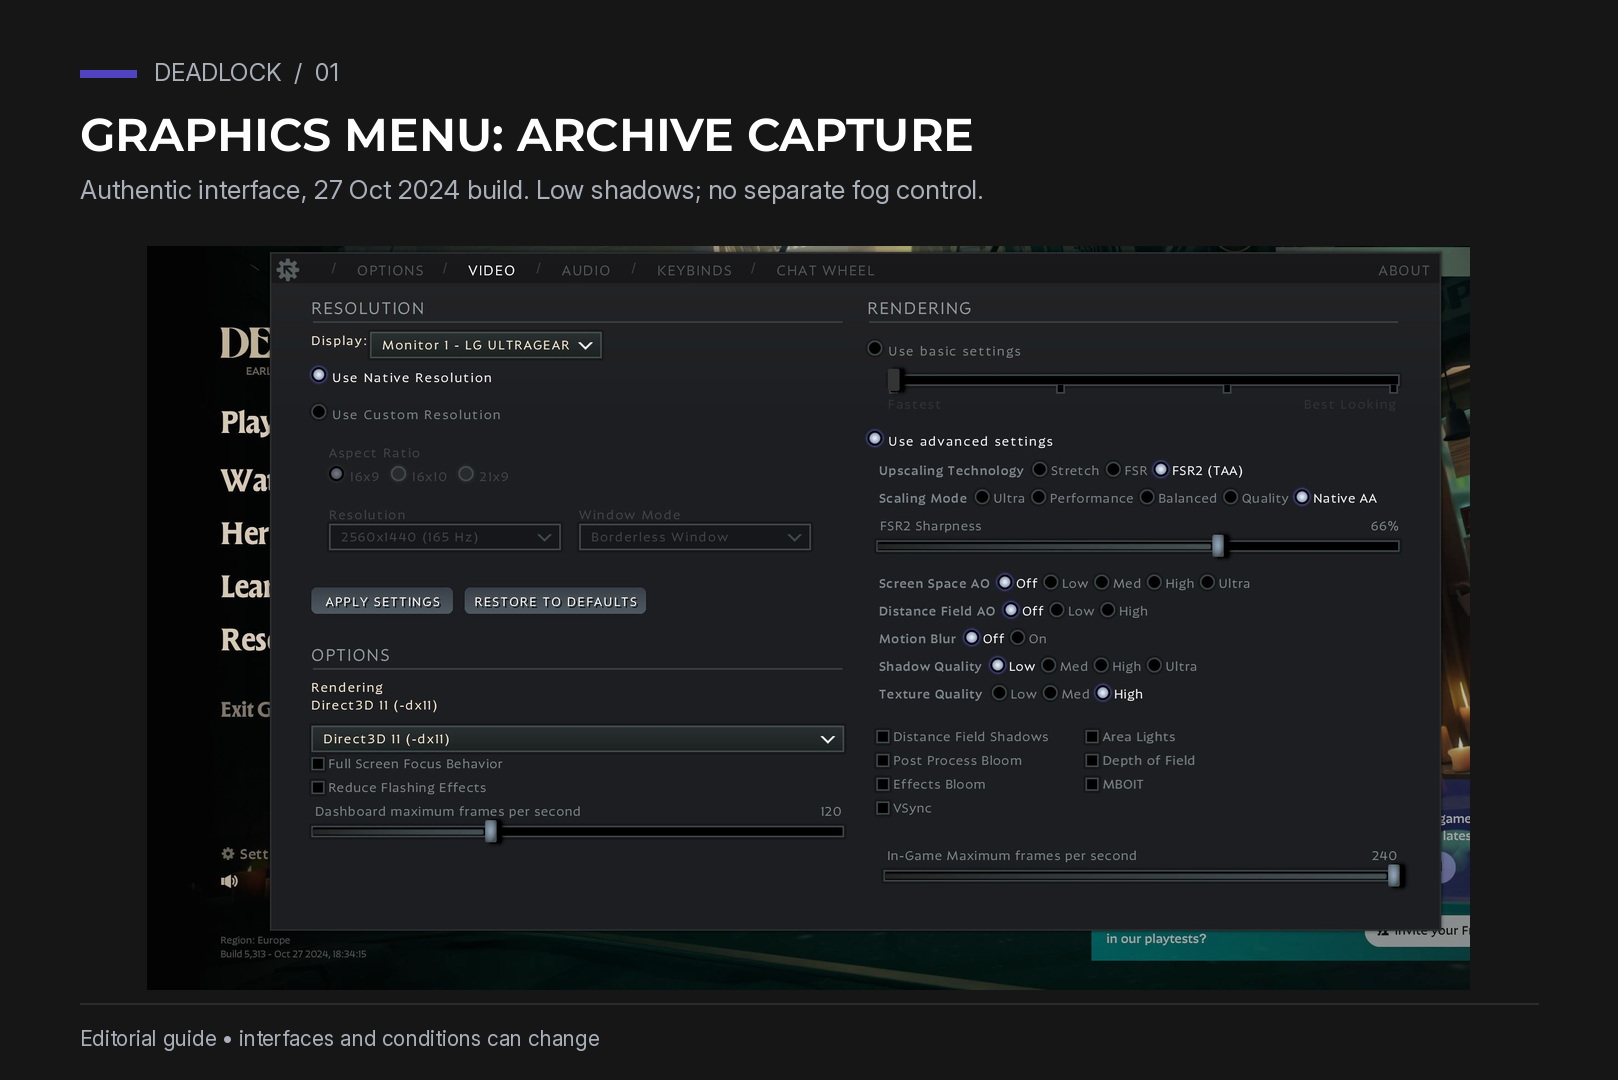
Task: Enable Post Process Bloom checkbox
Action: 883,761
